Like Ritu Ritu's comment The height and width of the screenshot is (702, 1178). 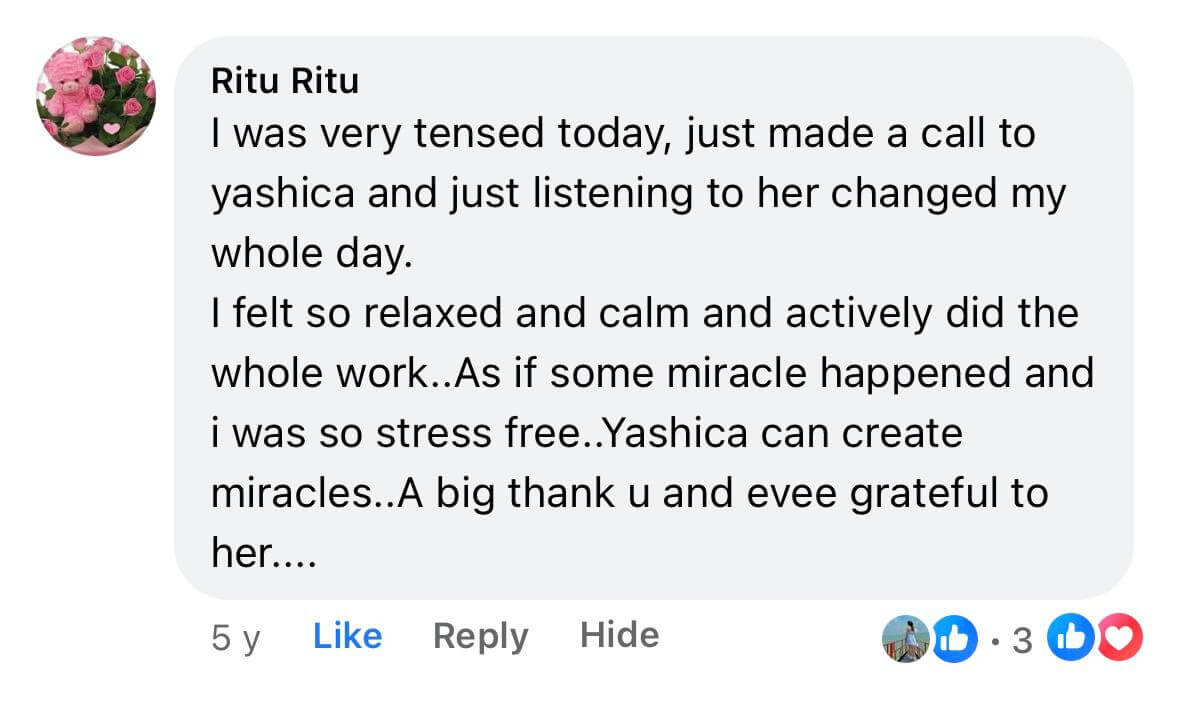pos(347,636)
